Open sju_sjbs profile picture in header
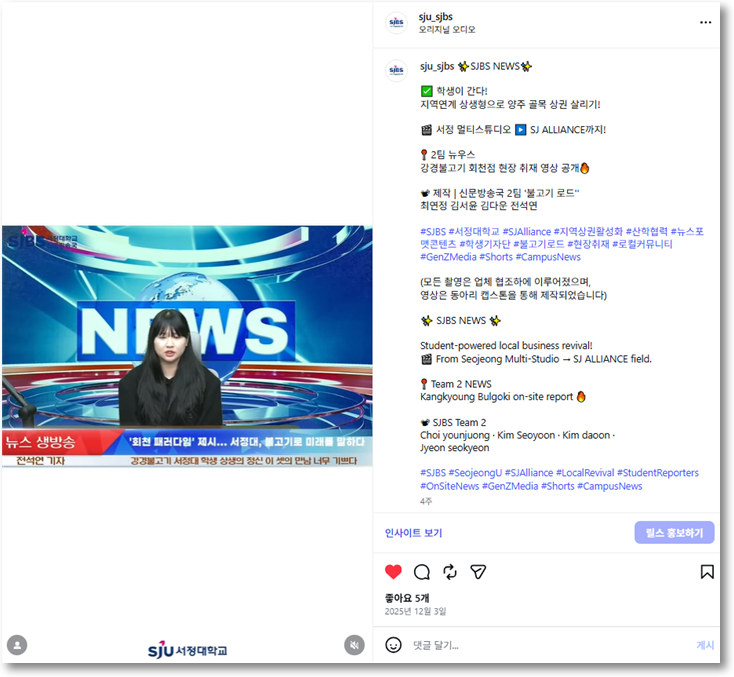 pyautogui.click(x=396, y=22)
